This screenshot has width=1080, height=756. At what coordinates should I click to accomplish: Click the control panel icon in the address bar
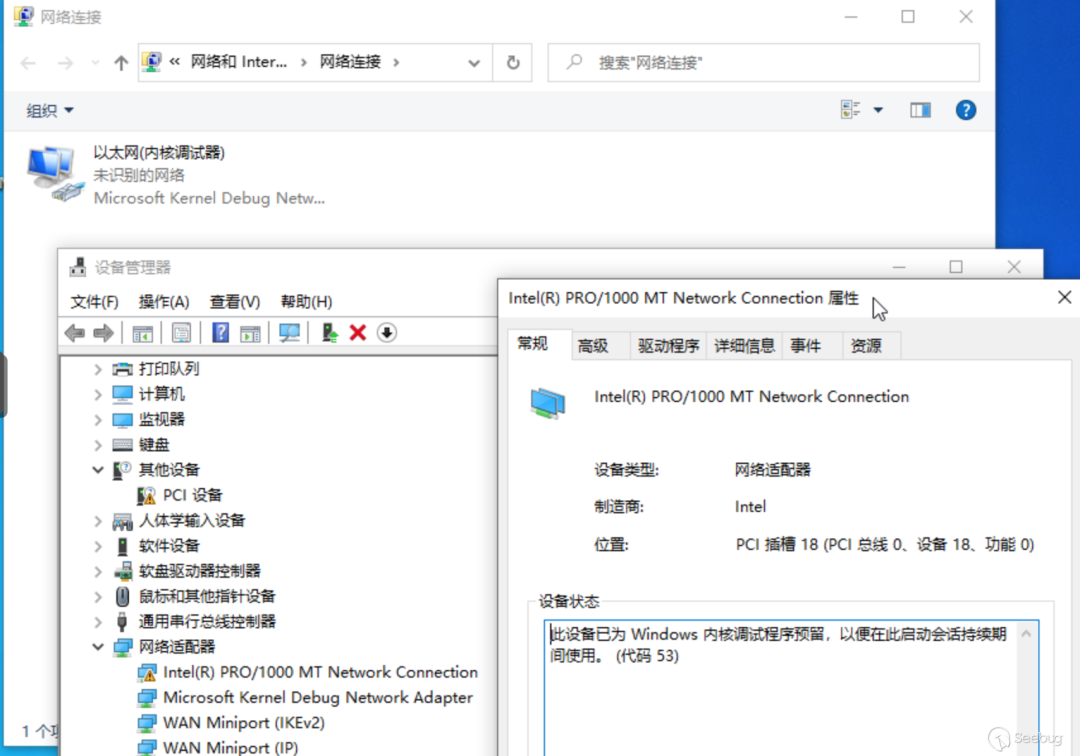[x=152, y=62]
